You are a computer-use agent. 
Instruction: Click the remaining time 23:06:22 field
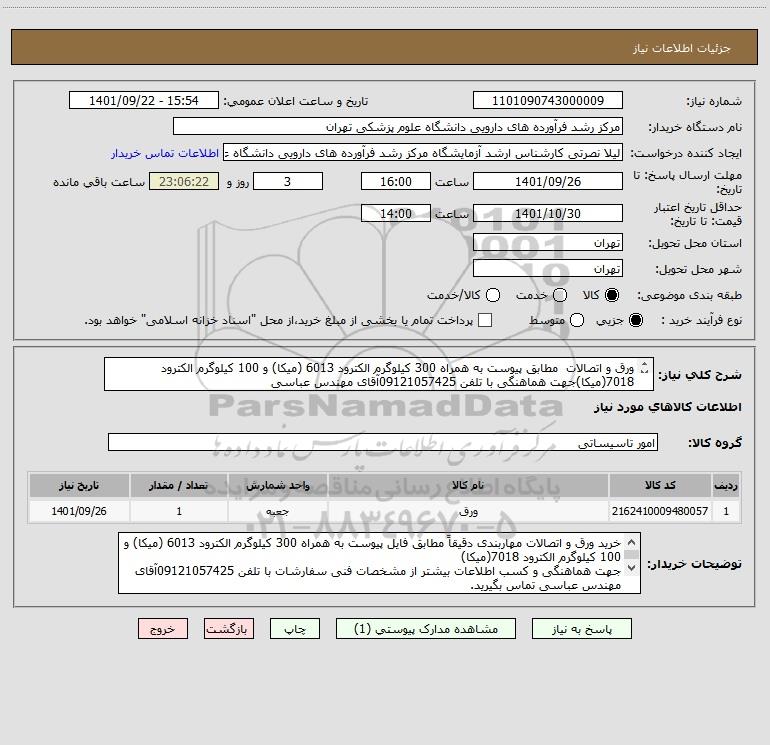tap(184, 181)
